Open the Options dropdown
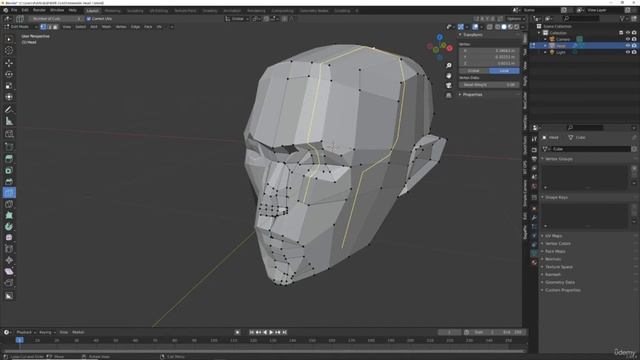 coord(516,19)
